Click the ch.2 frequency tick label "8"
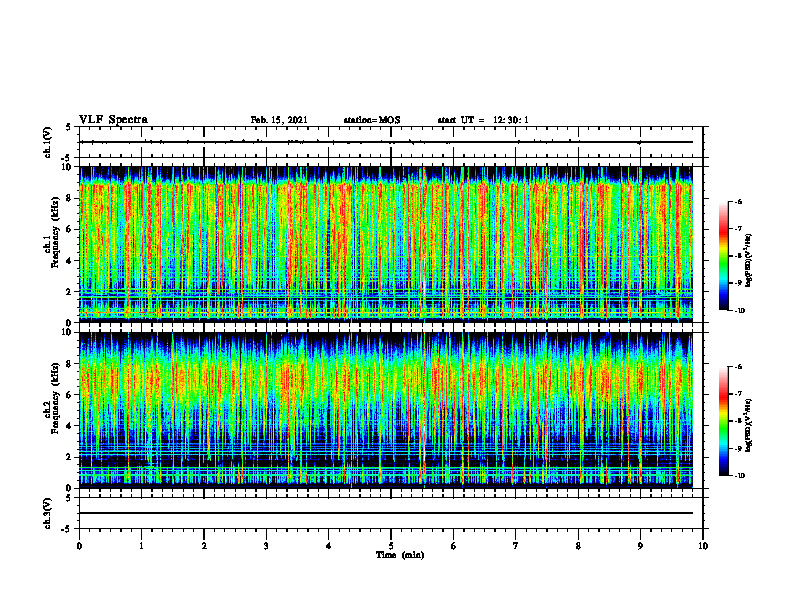Screen dimensions: 792x612 (x=70, y=364)
